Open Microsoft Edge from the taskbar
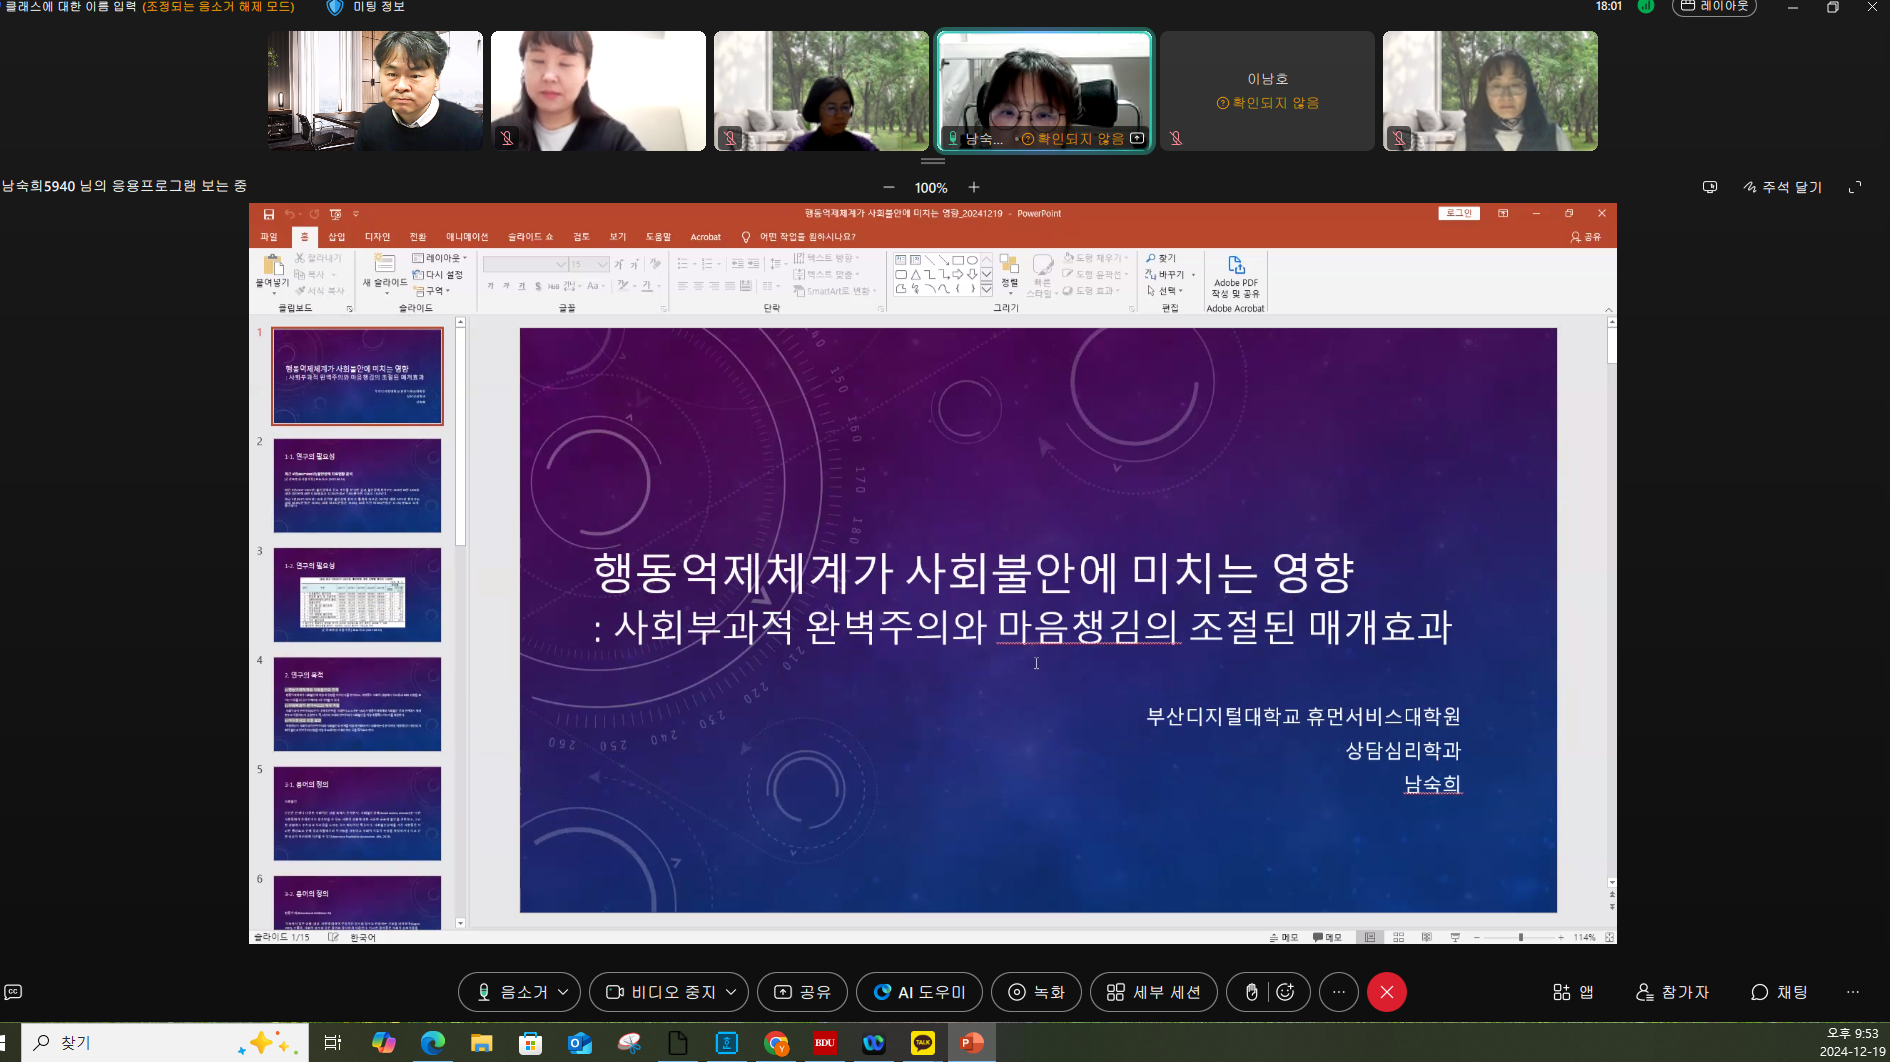 (x=432, y=1043)
